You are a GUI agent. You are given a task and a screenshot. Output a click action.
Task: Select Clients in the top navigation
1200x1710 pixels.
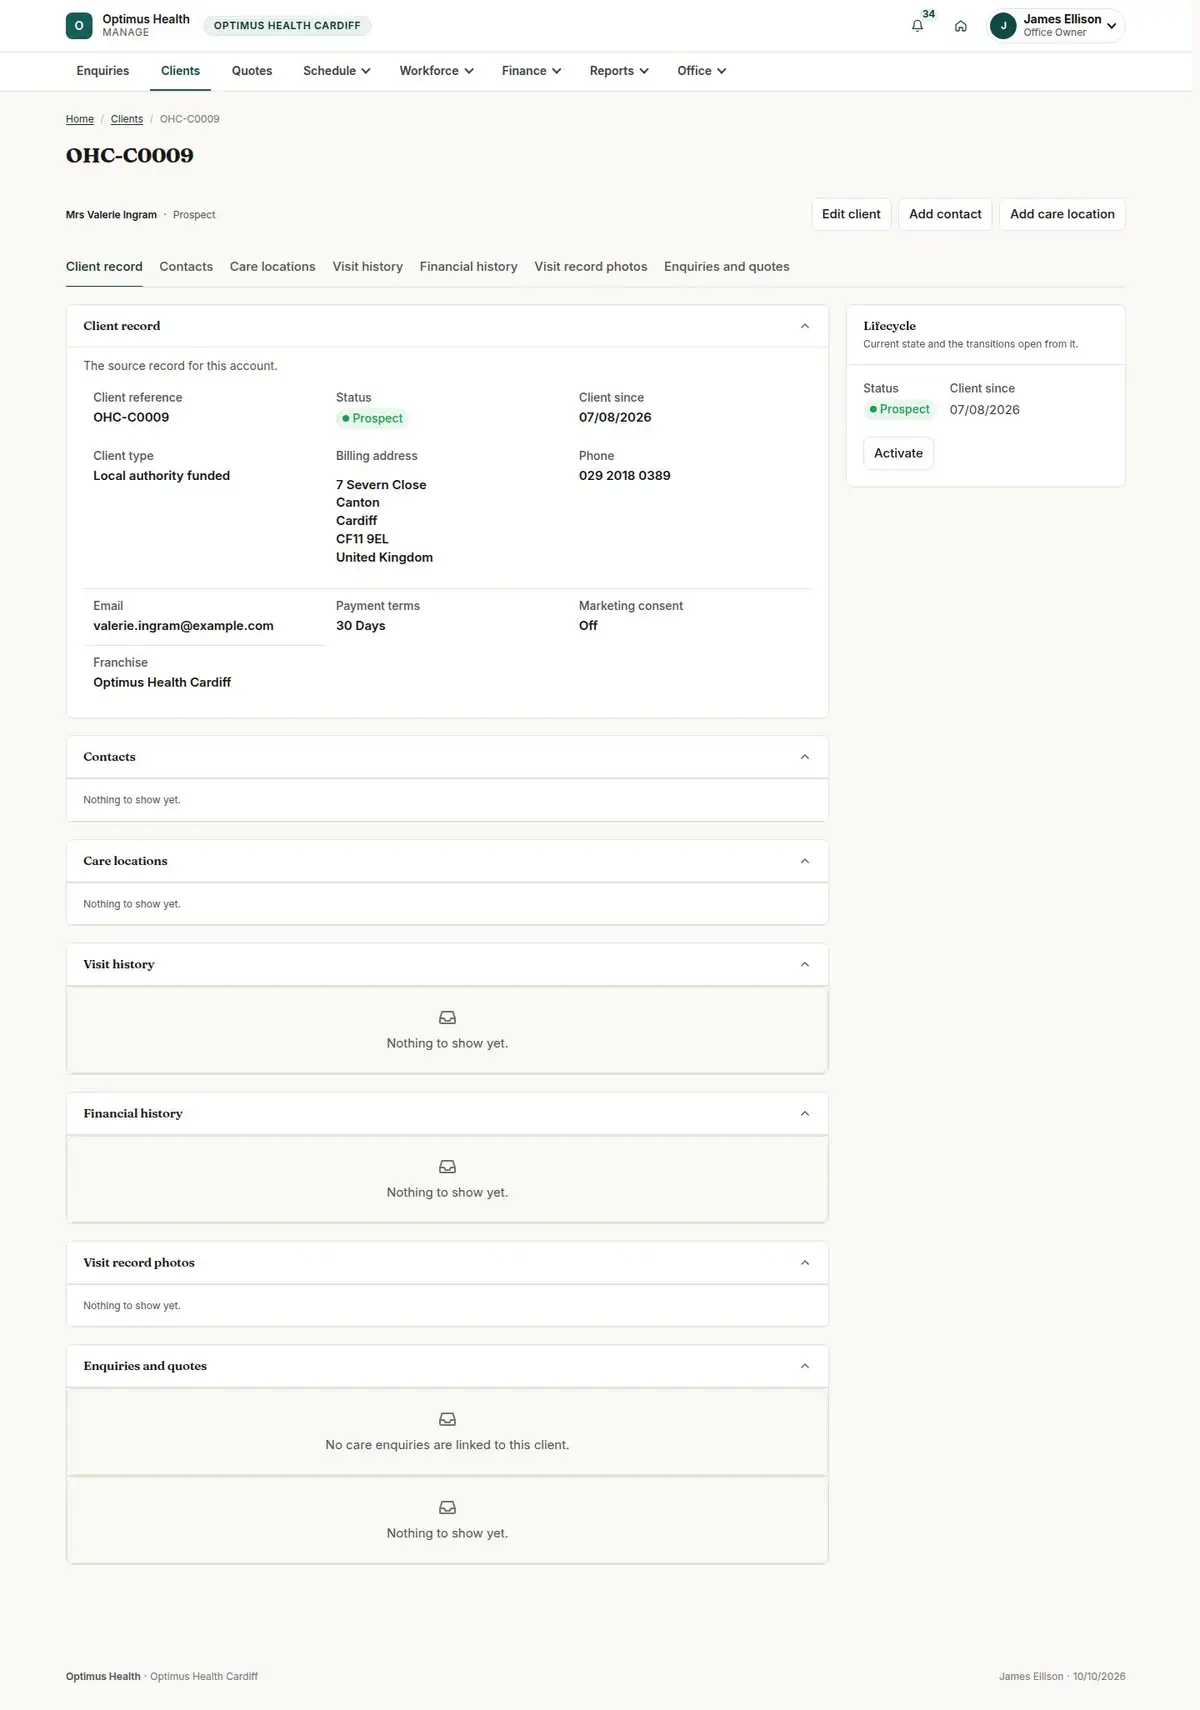coord(180,71)
